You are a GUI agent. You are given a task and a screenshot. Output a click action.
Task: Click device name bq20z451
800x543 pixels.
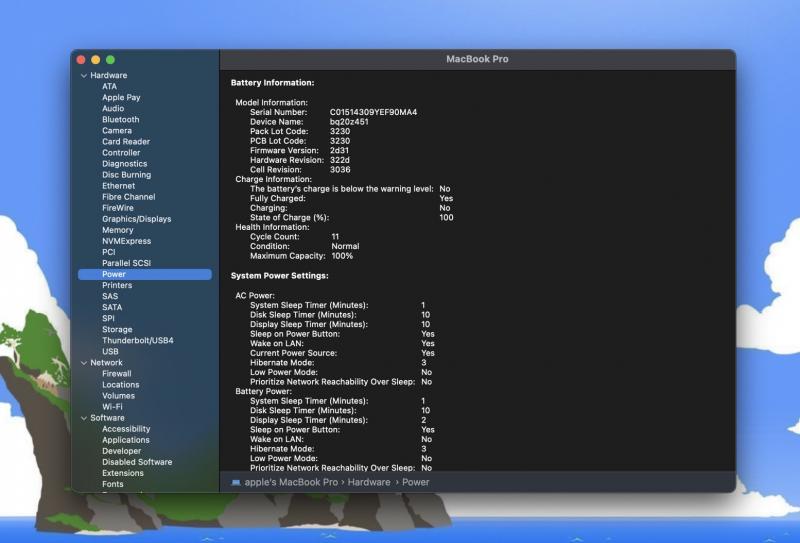click(349, 122)
